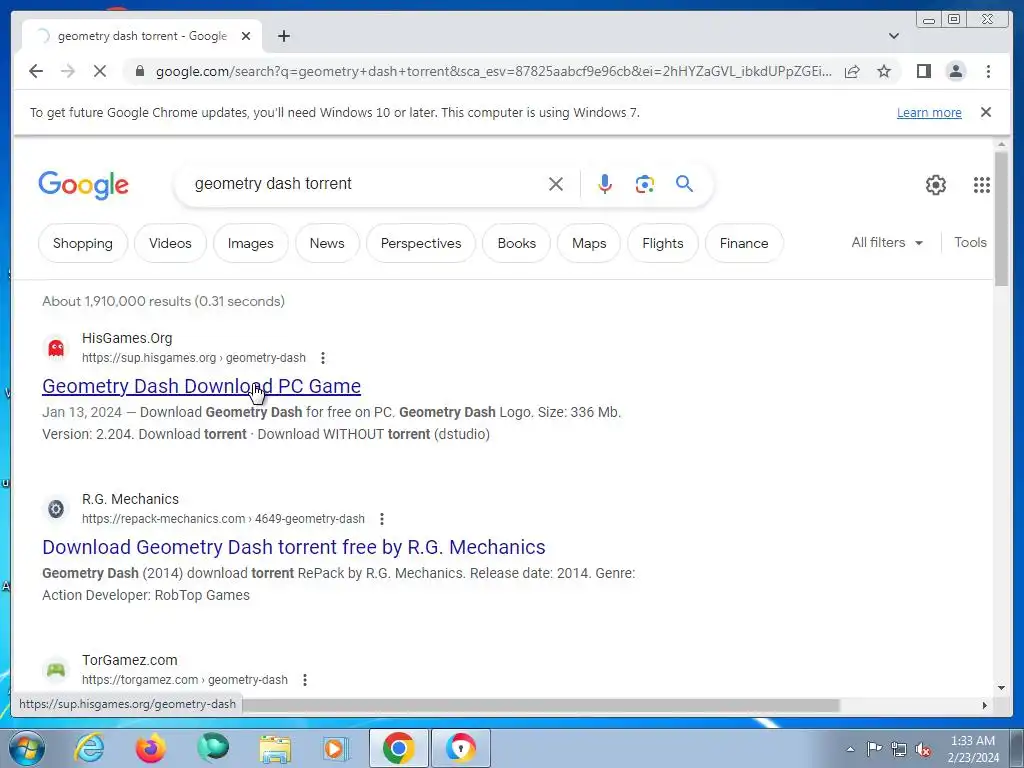1024x768 pixels.
Task: Open Google quick settings gear
Action: pyautogui.click(x=936, y=185)
